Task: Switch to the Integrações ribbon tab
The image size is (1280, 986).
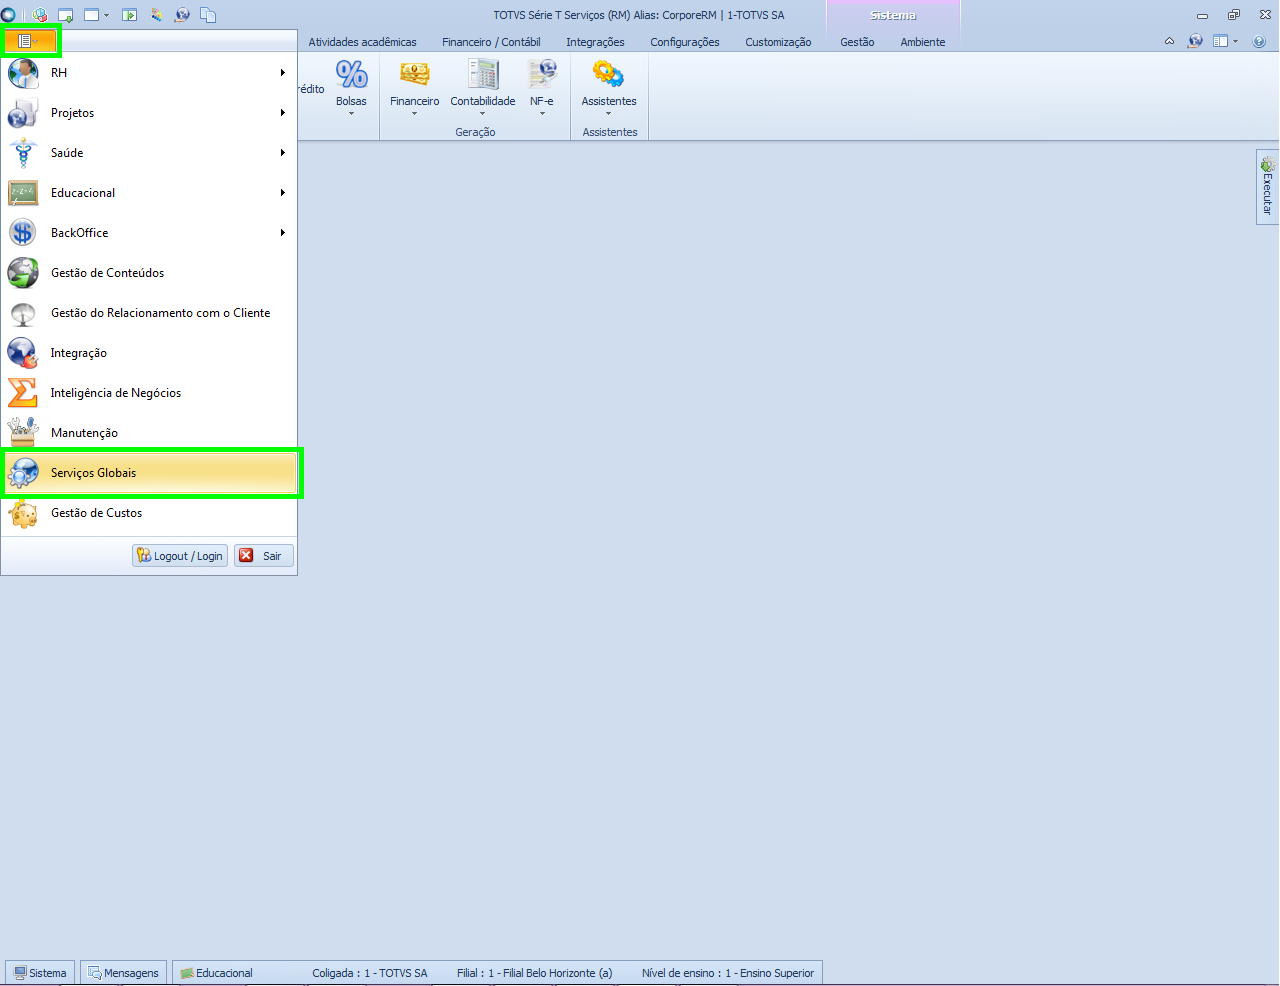Action: pos(595,42)
